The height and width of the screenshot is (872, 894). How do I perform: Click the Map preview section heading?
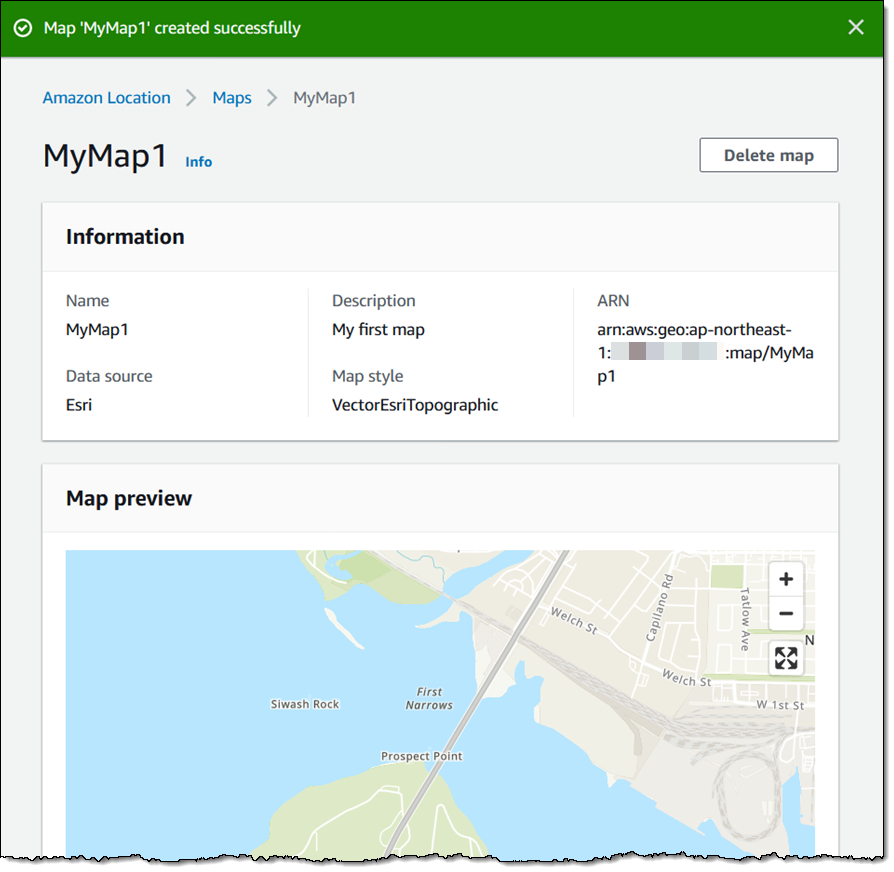coord(129,498)
